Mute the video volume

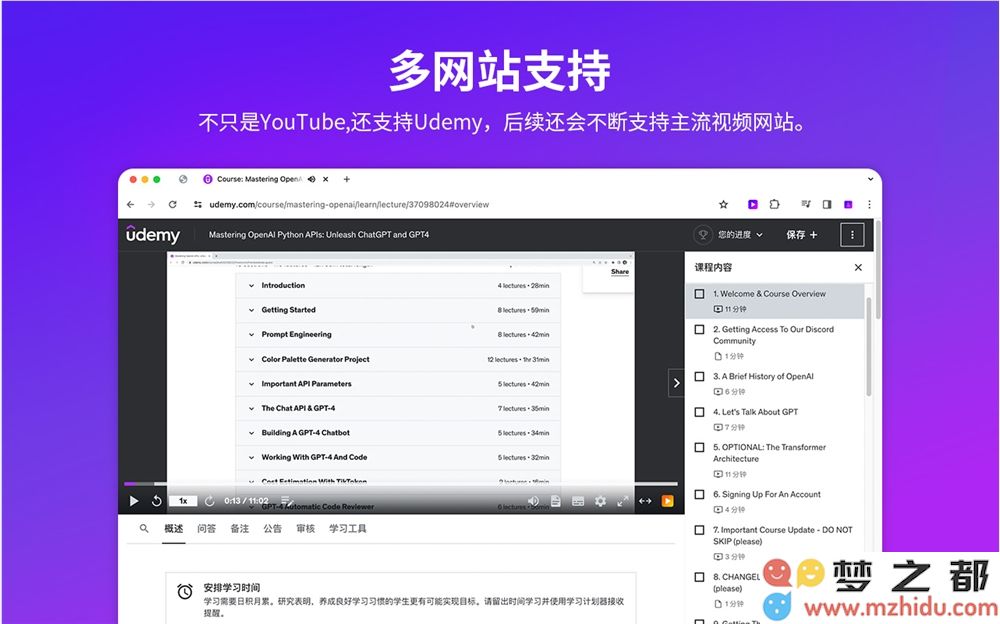click(533, 501)
